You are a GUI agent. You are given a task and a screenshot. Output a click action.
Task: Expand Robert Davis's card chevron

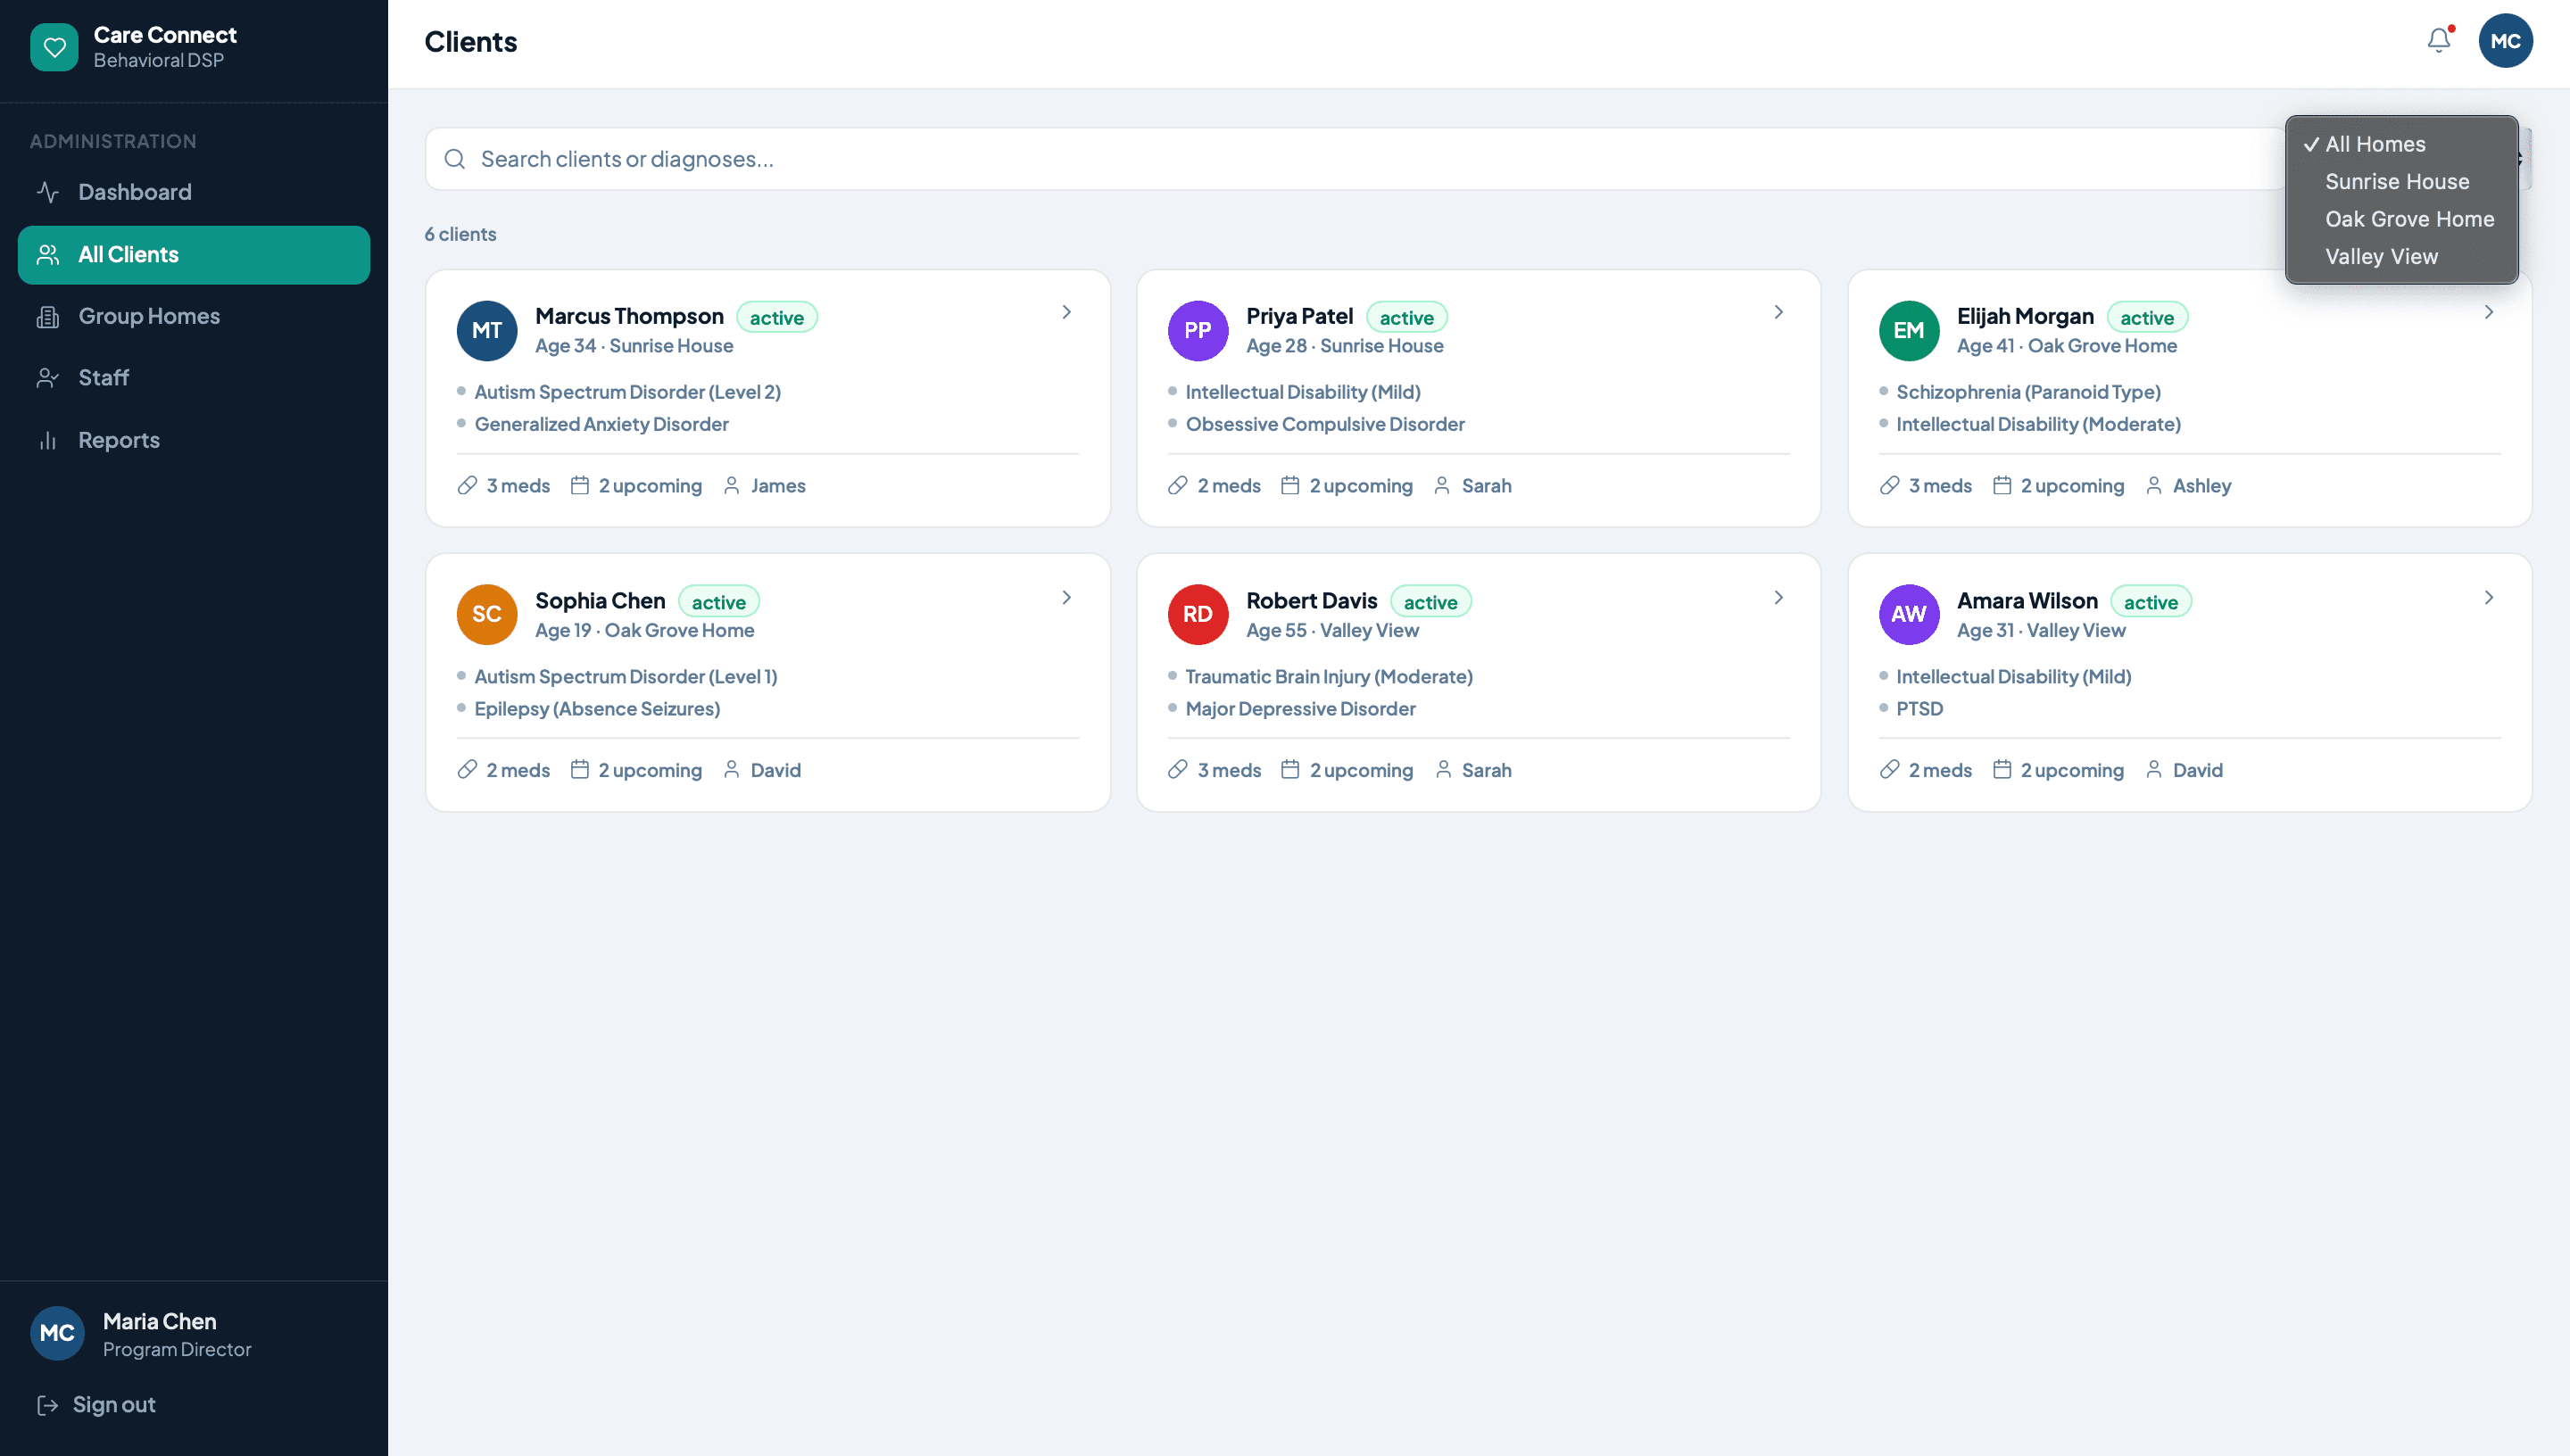click(x=1779, y=598)
